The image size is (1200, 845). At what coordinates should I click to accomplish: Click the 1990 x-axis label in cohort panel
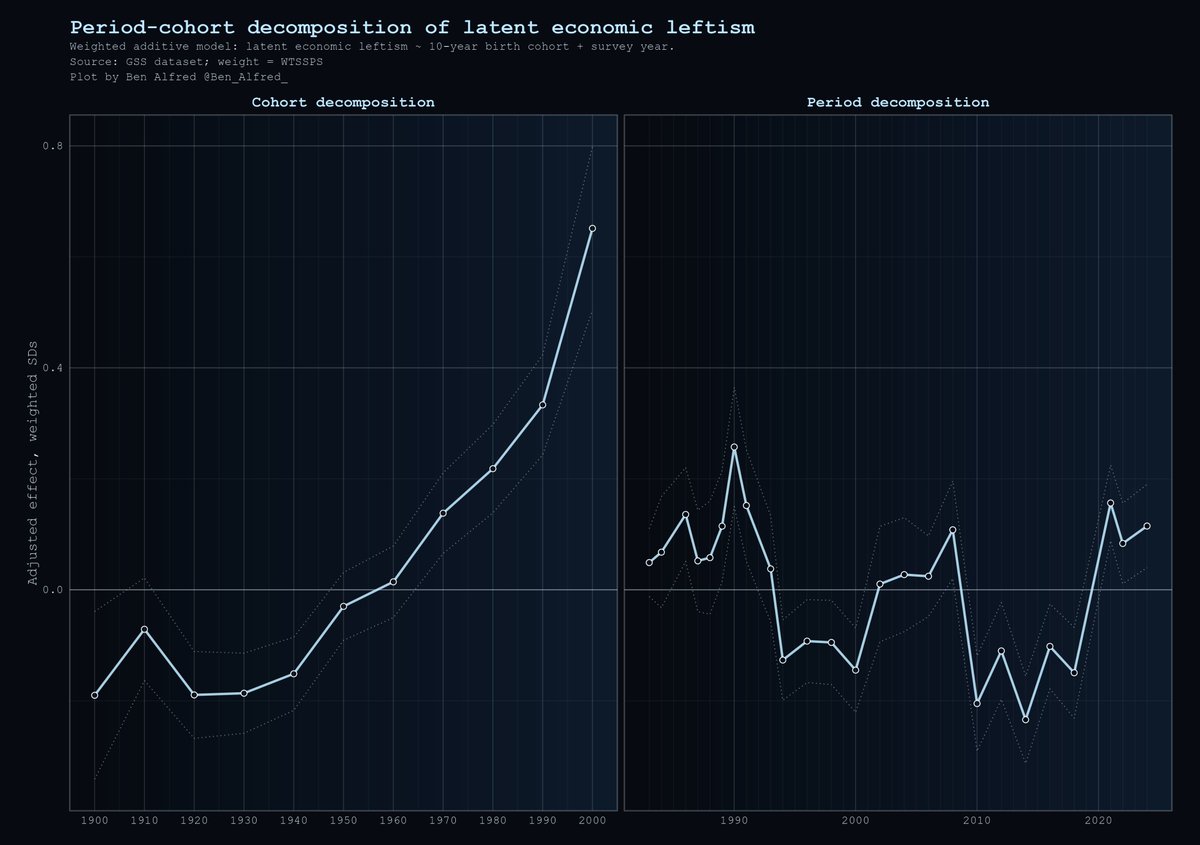click(543, 820)
